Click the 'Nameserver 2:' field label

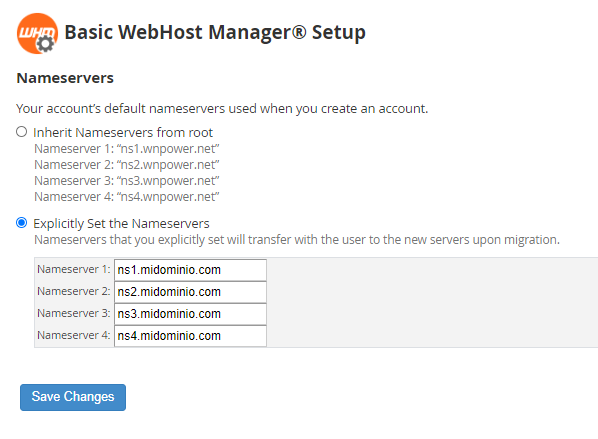(x=74, y=291)
